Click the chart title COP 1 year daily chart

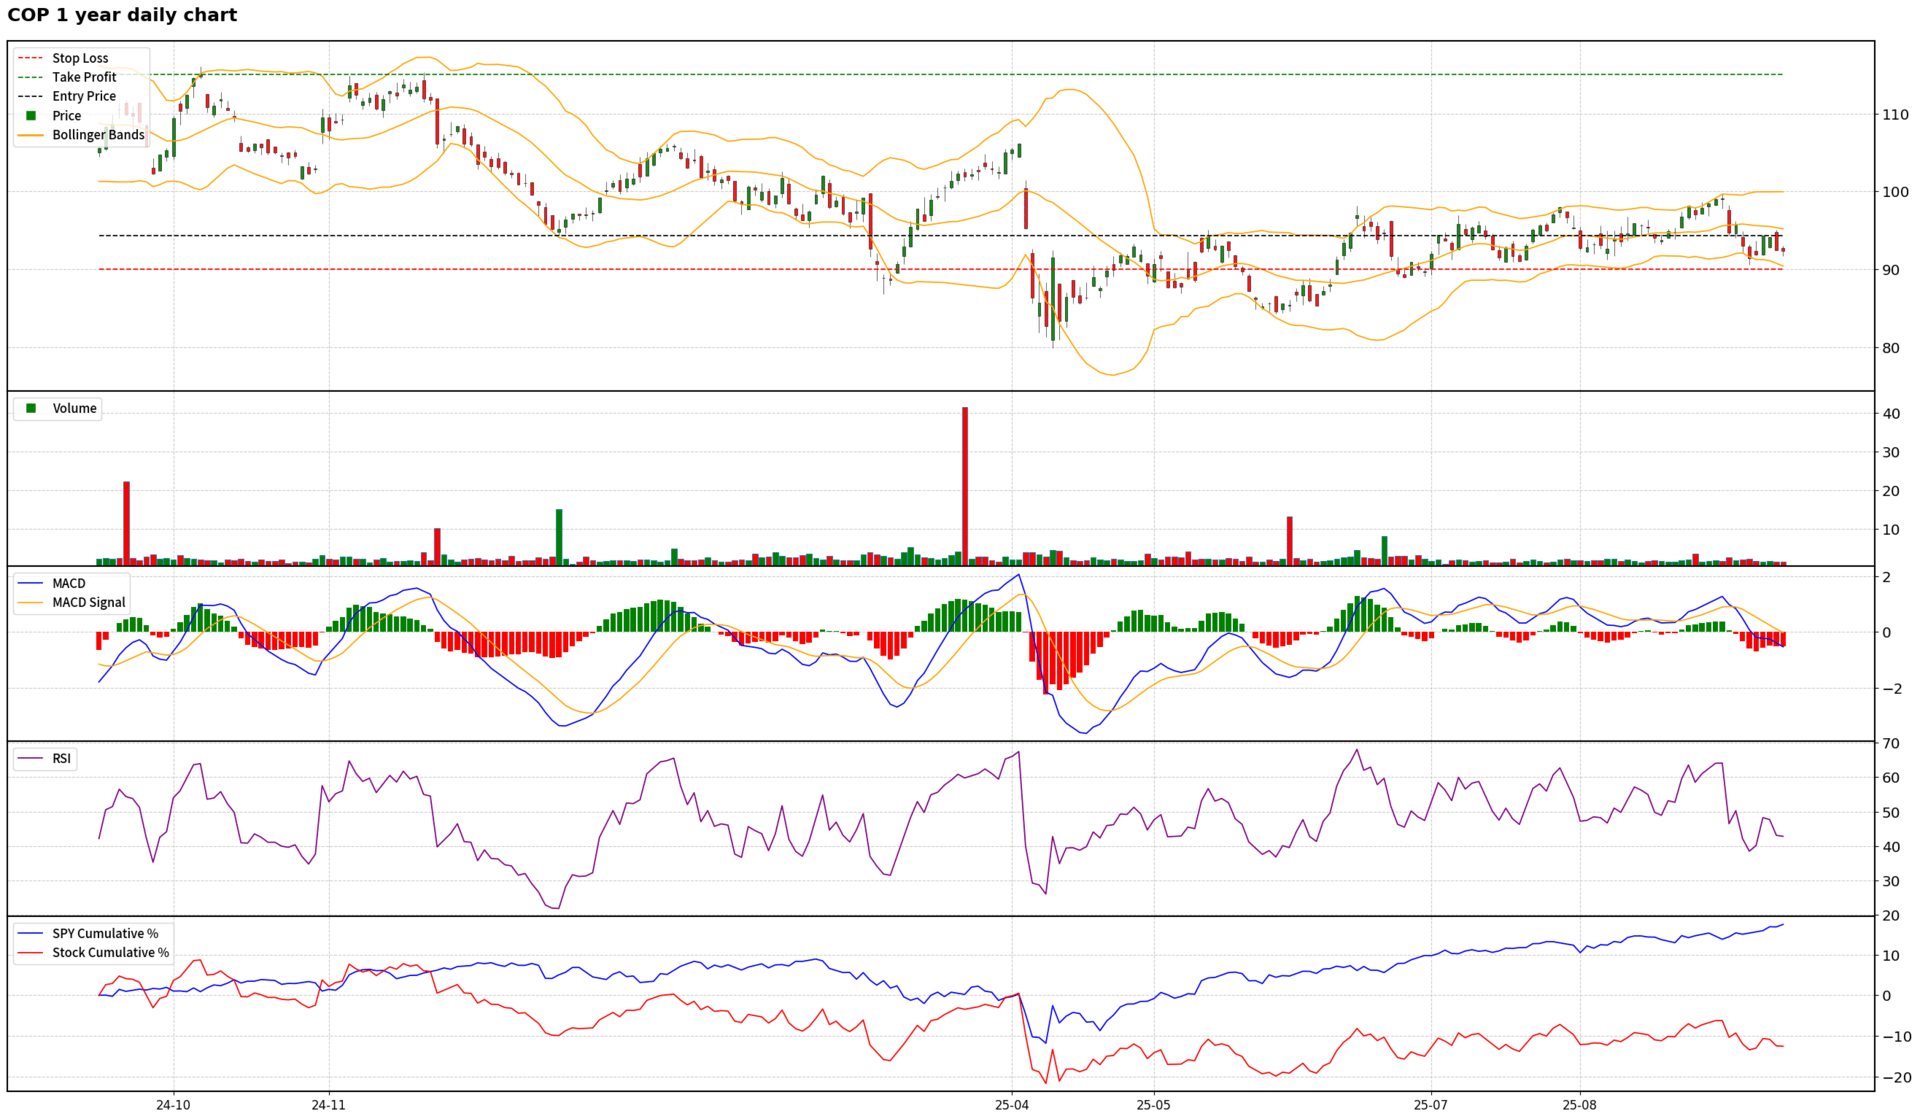point(122,15)
